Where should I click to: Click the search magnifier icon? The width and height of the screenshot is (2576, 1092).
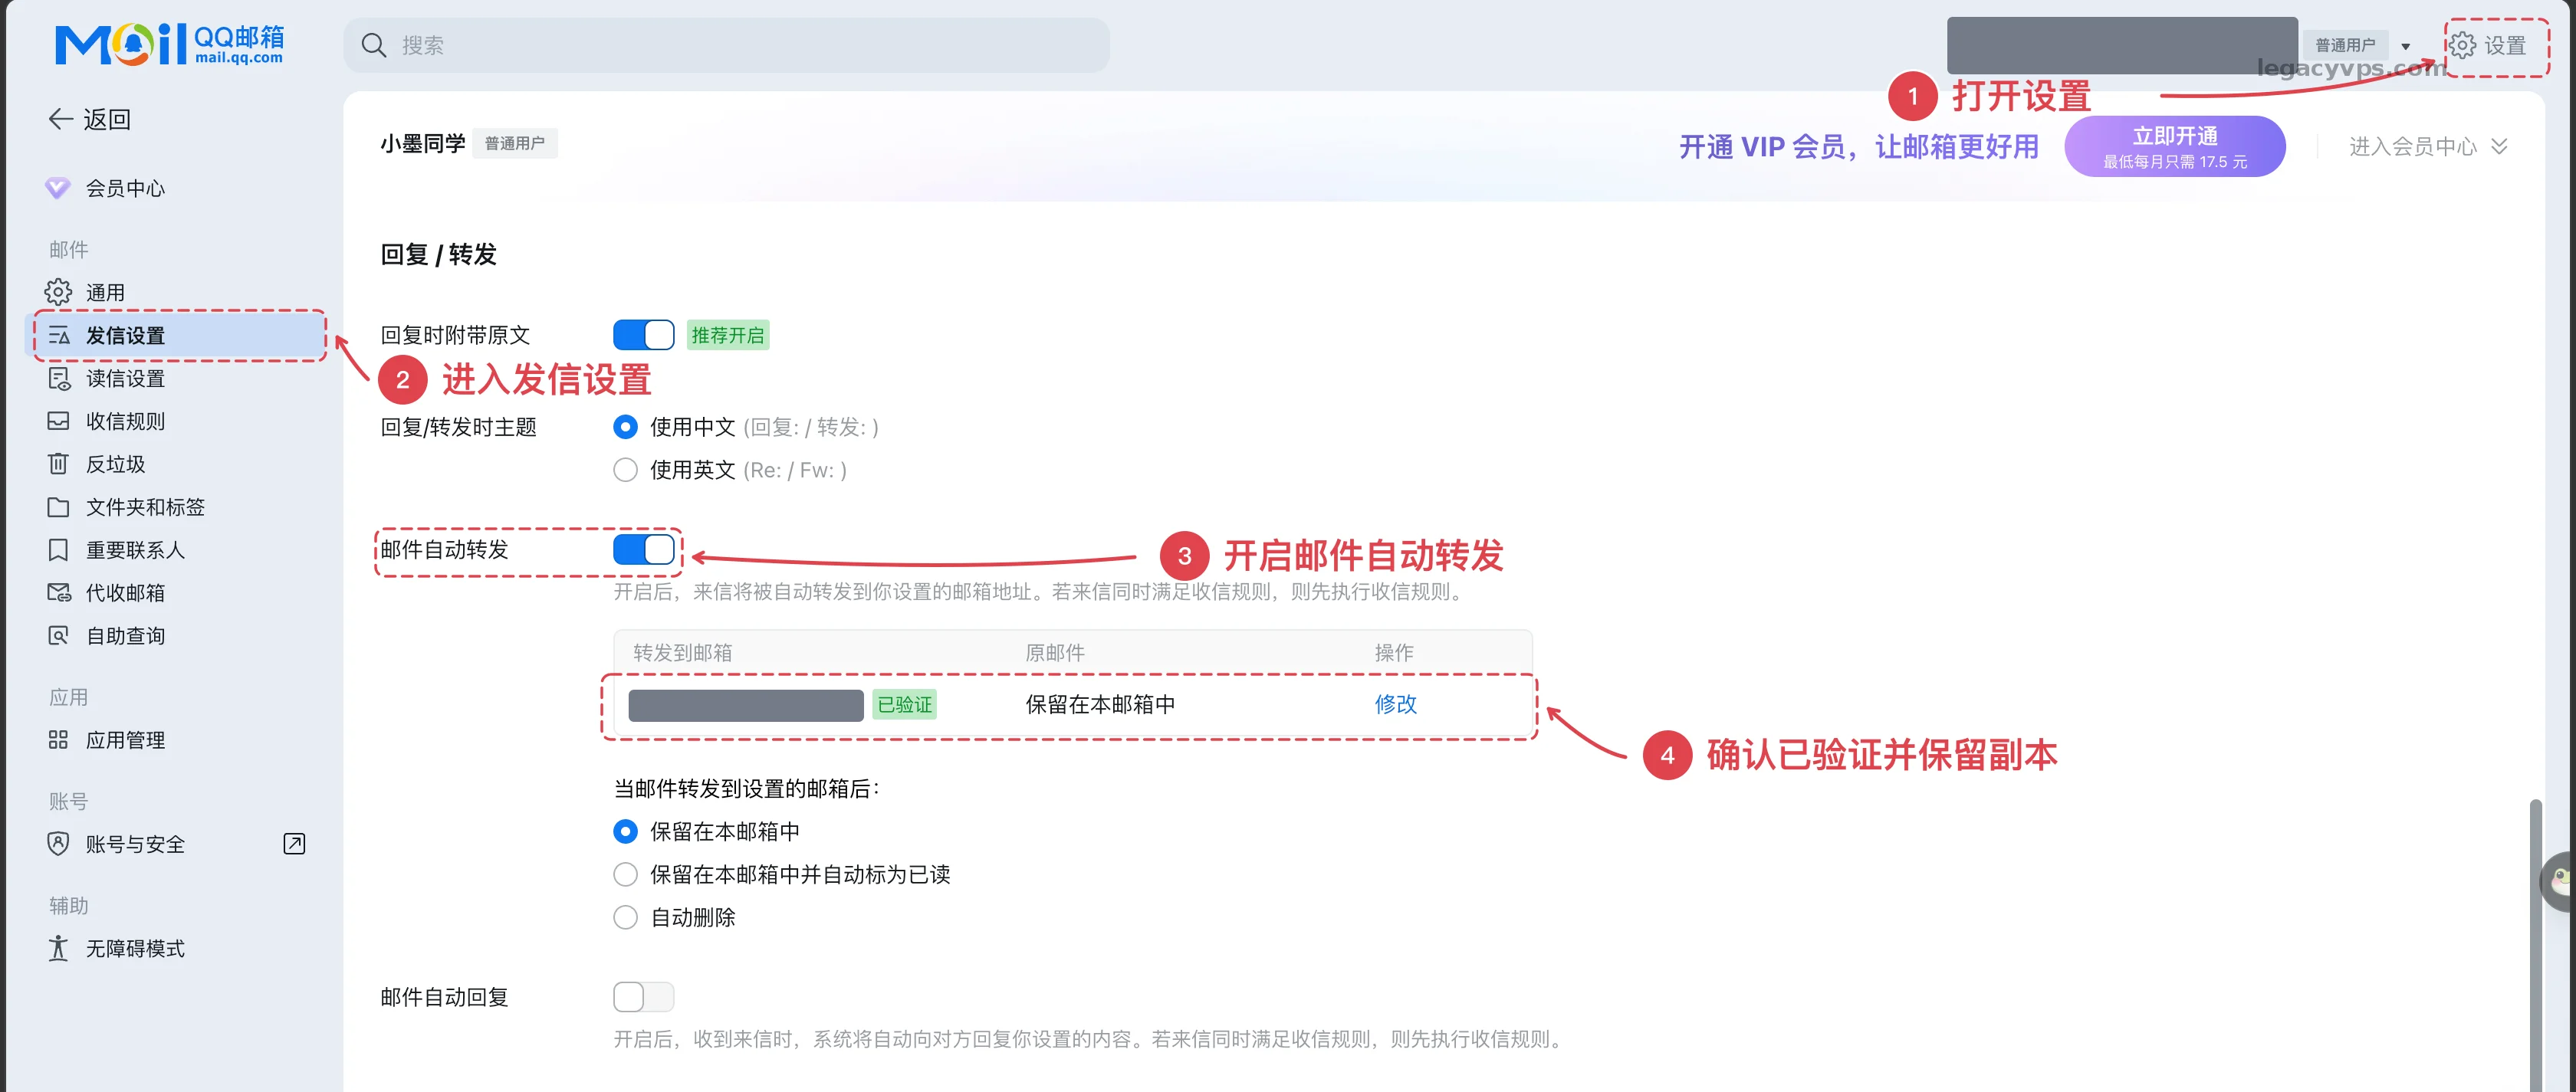coord(374,45)
